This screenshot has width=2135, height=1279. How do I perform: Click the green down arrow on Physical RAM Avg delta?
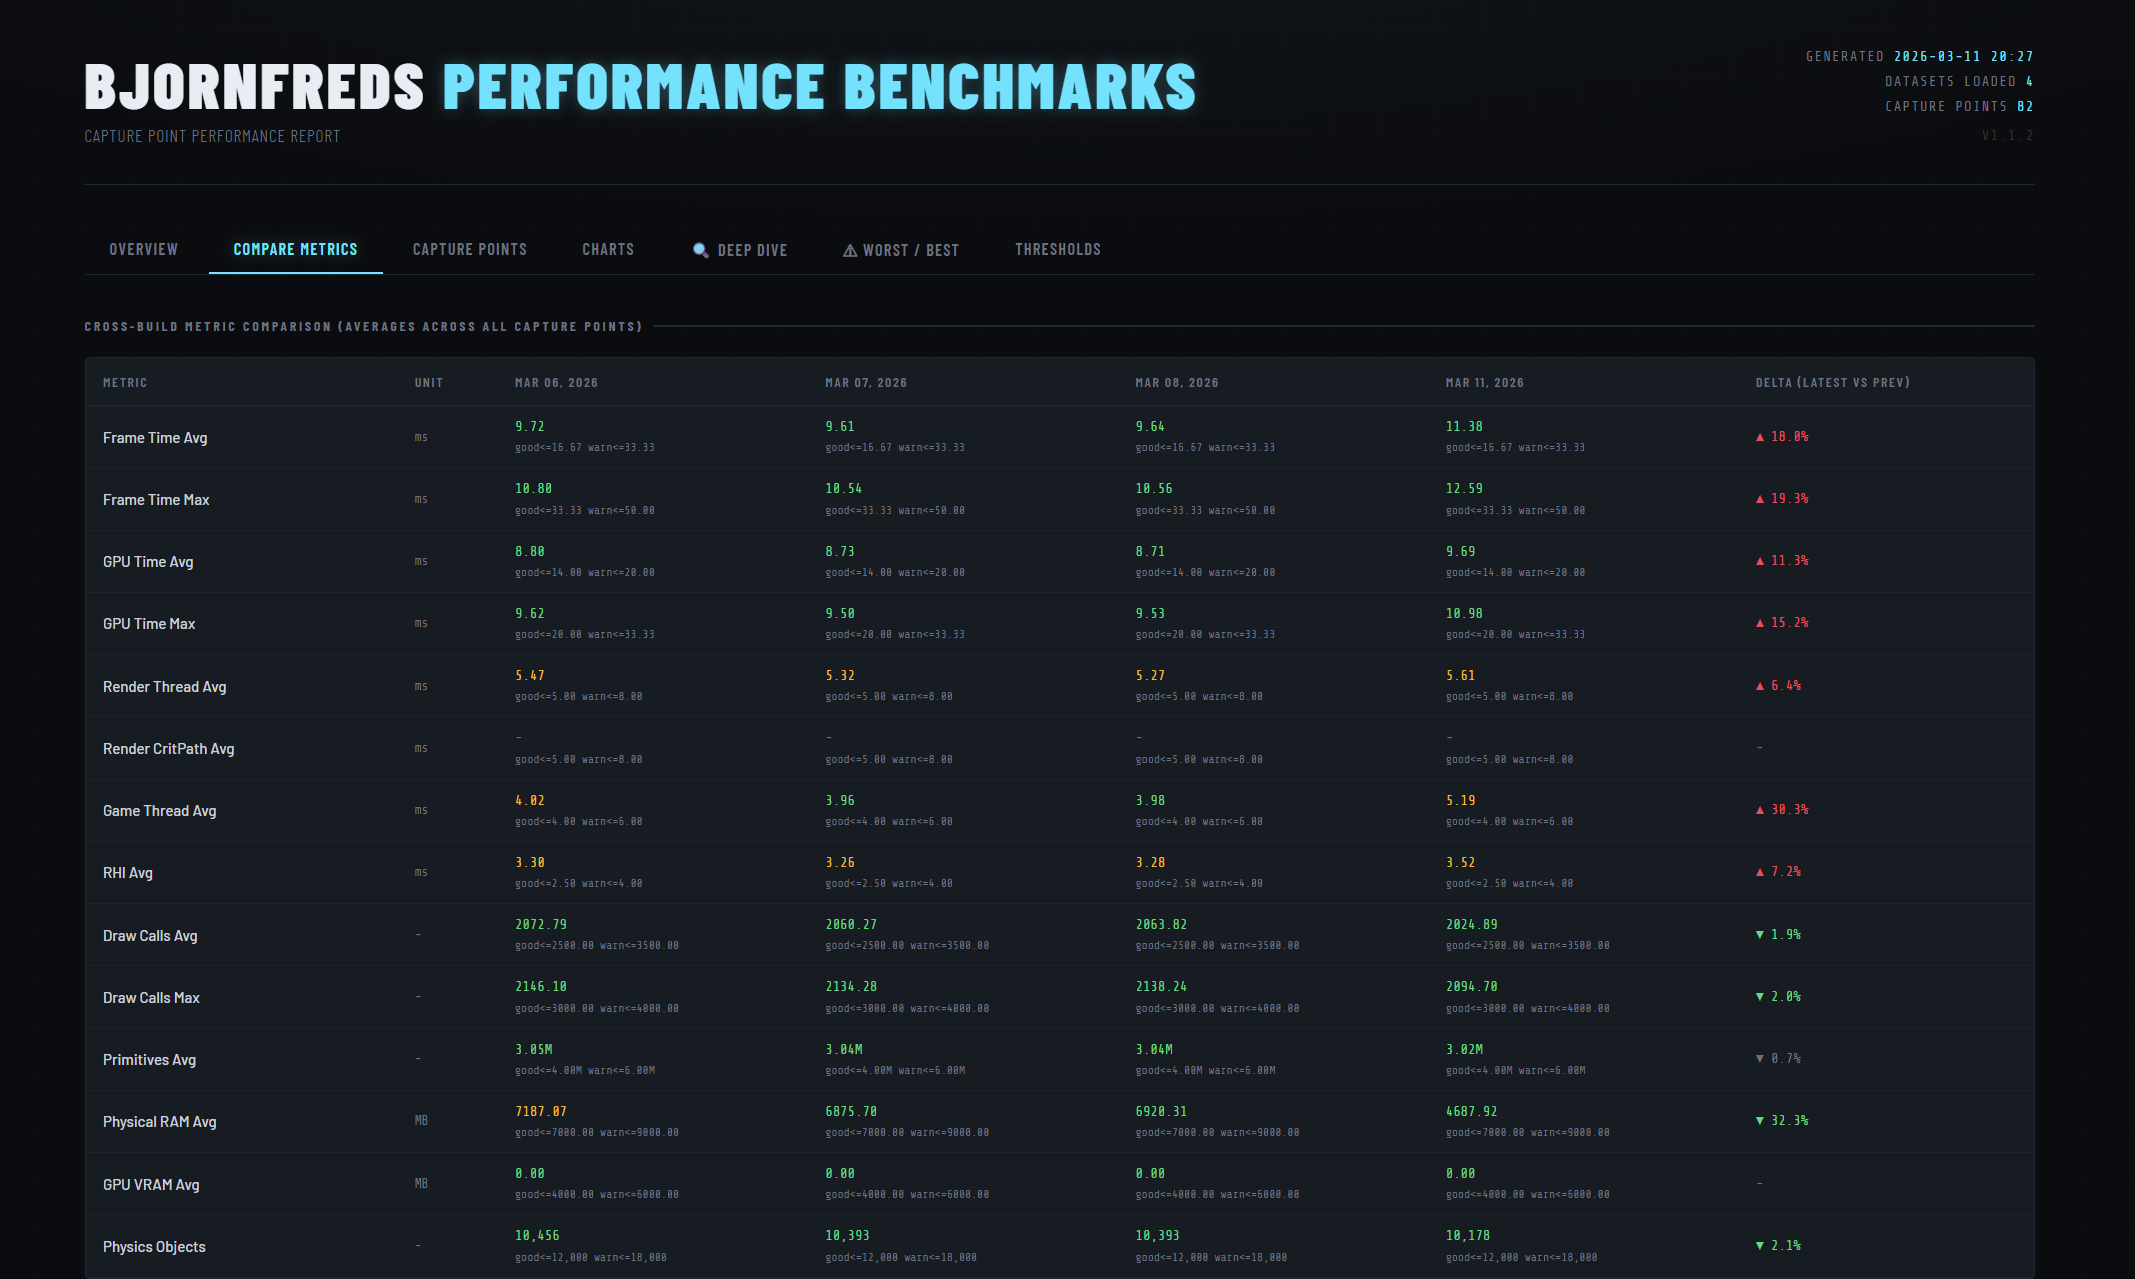1760,1121
